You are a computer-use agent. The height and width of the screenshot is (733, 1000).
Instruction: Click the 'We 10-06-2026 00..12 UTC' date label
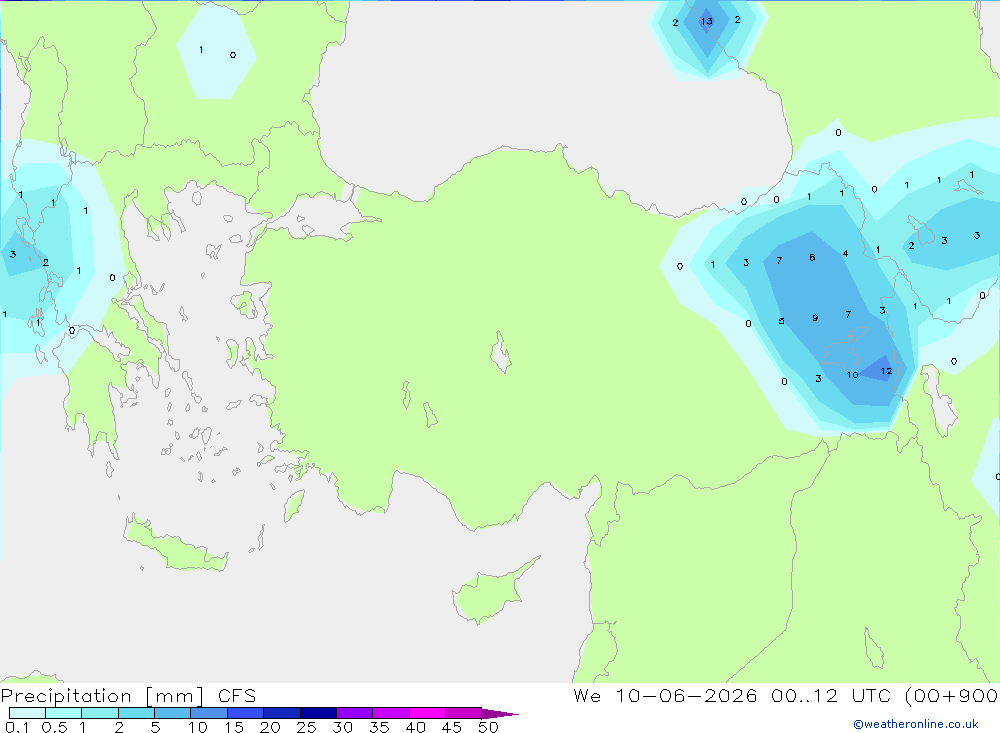tap(736, 695)
